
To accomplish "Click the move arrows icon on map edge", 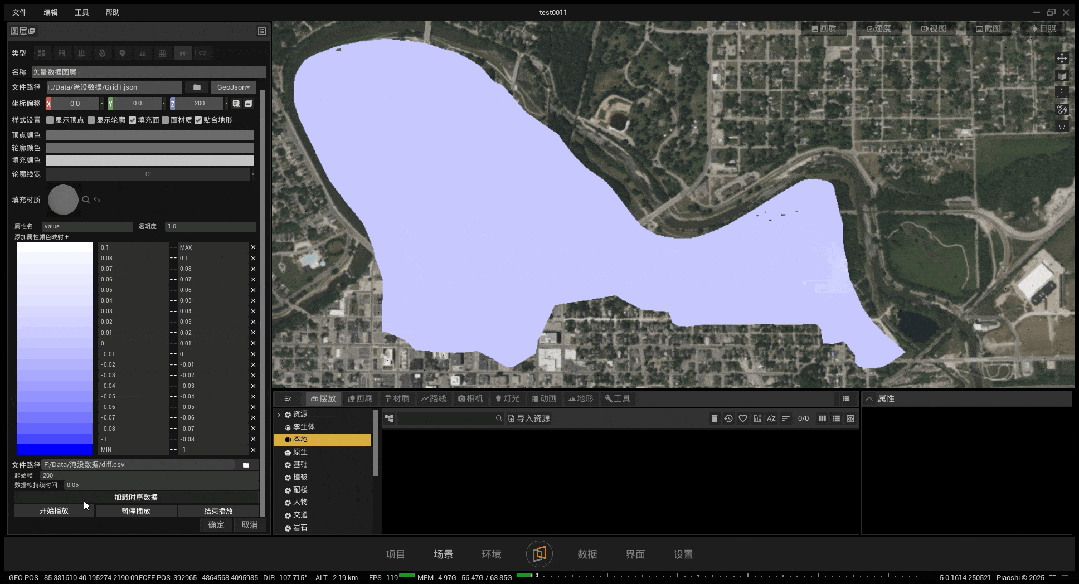I will tap(1062, 58).
